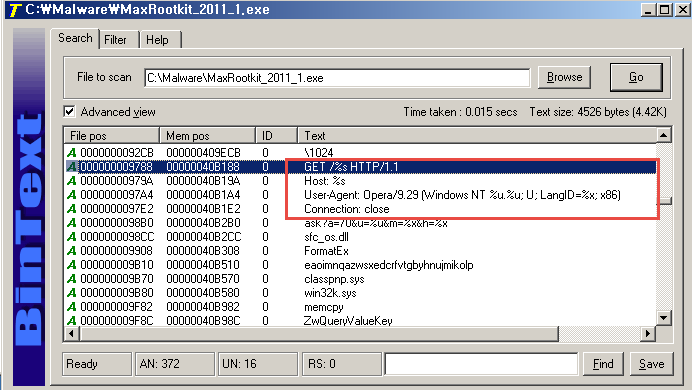The width and height of the screenshot is (692, 390).
Task: Click the find text input box
Action: click(481, 364)
